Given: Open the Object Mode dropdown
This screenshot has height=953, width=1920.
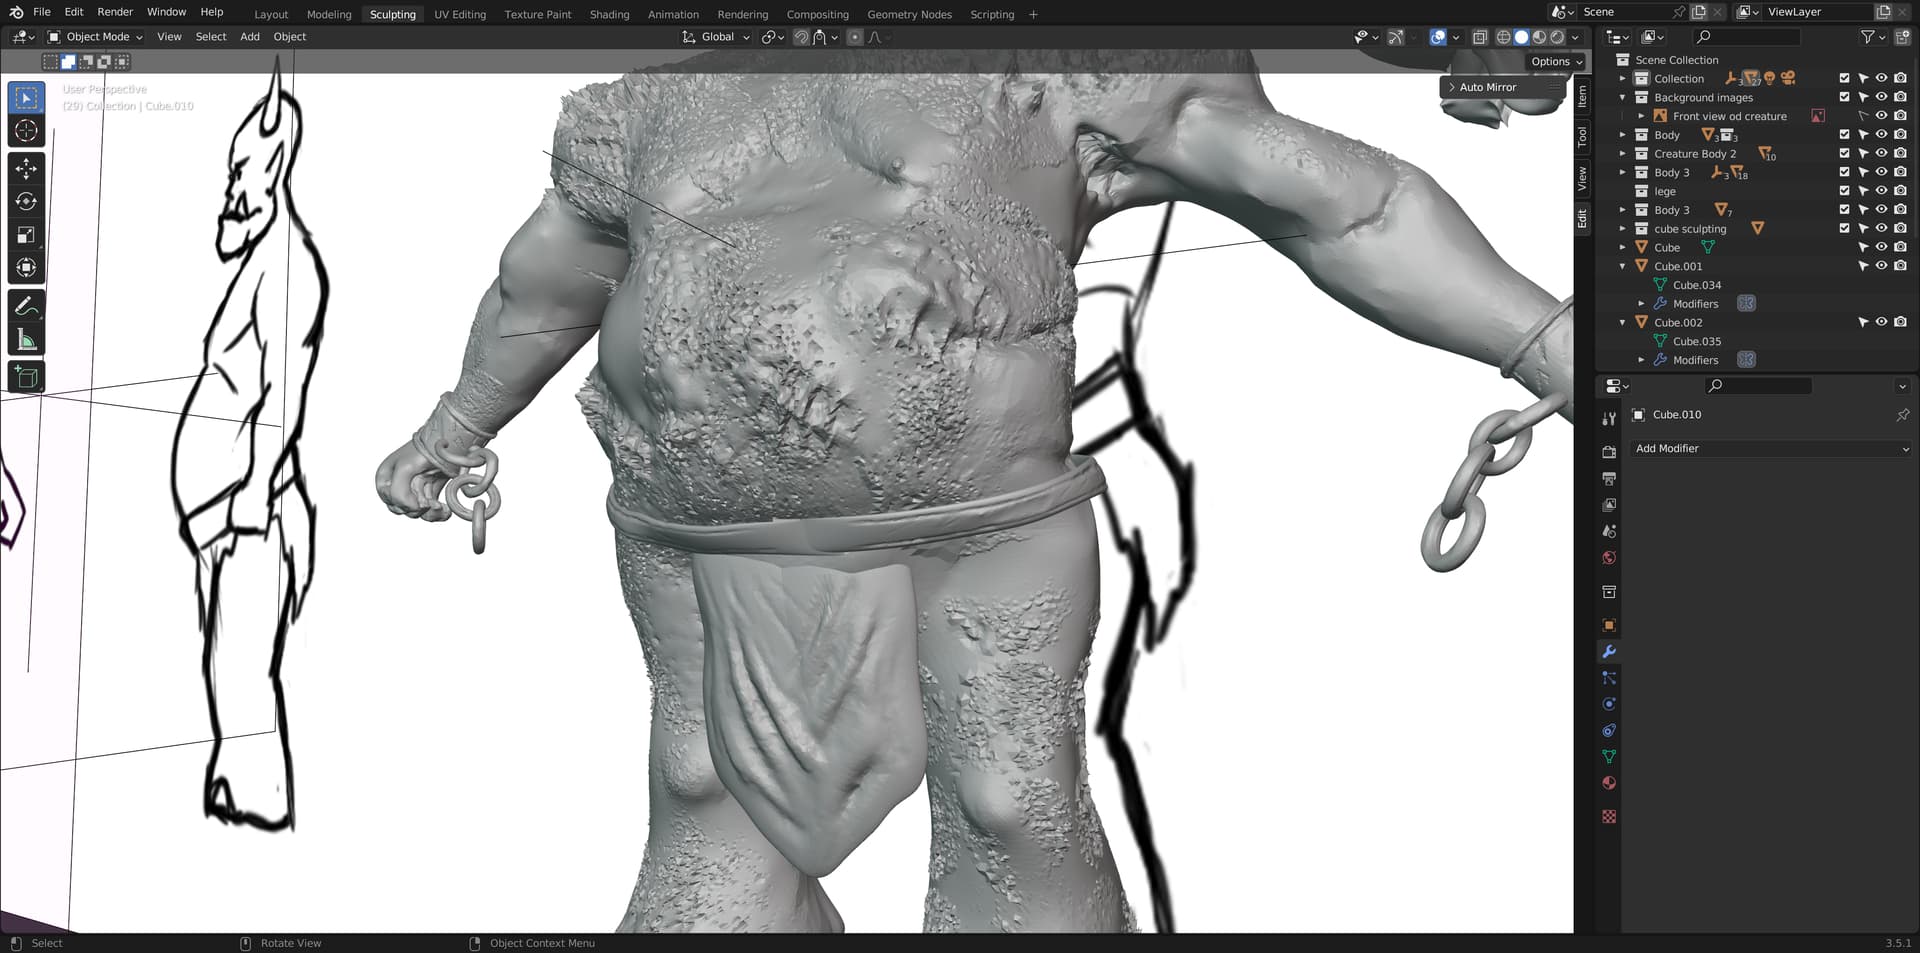Looking at the screenshot, I should coord(96,37).
